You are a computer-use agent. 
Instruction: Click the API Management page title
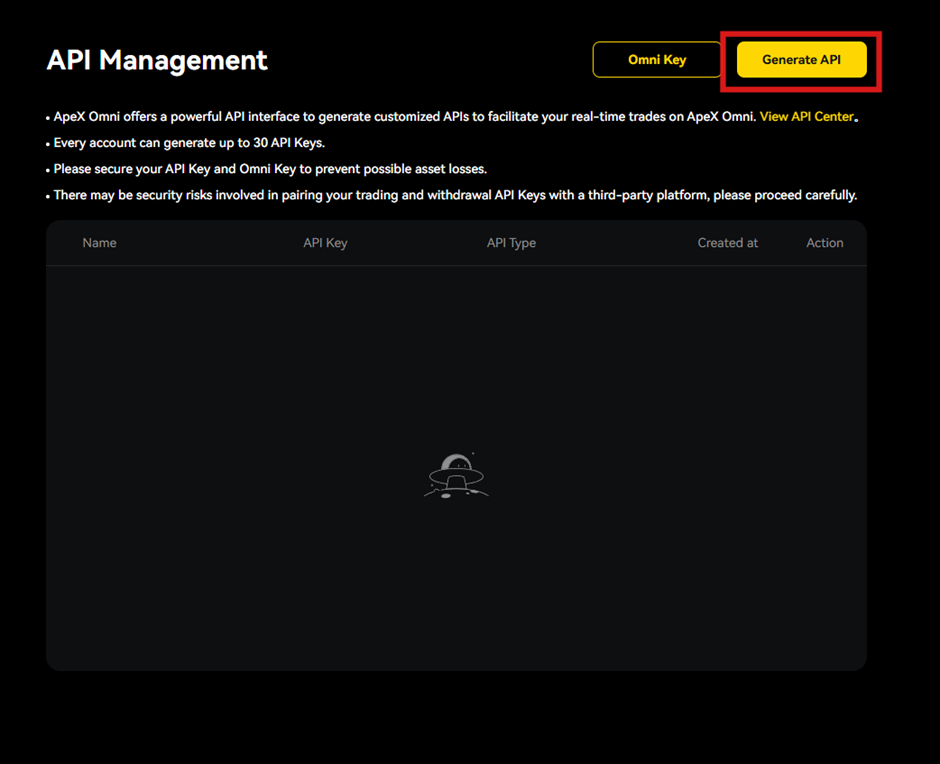157,60
